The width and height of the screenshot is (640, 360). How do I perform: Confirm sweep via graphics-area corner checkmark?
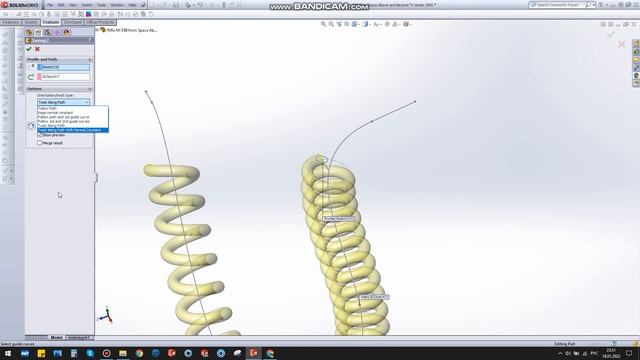(x=611, y=34)
